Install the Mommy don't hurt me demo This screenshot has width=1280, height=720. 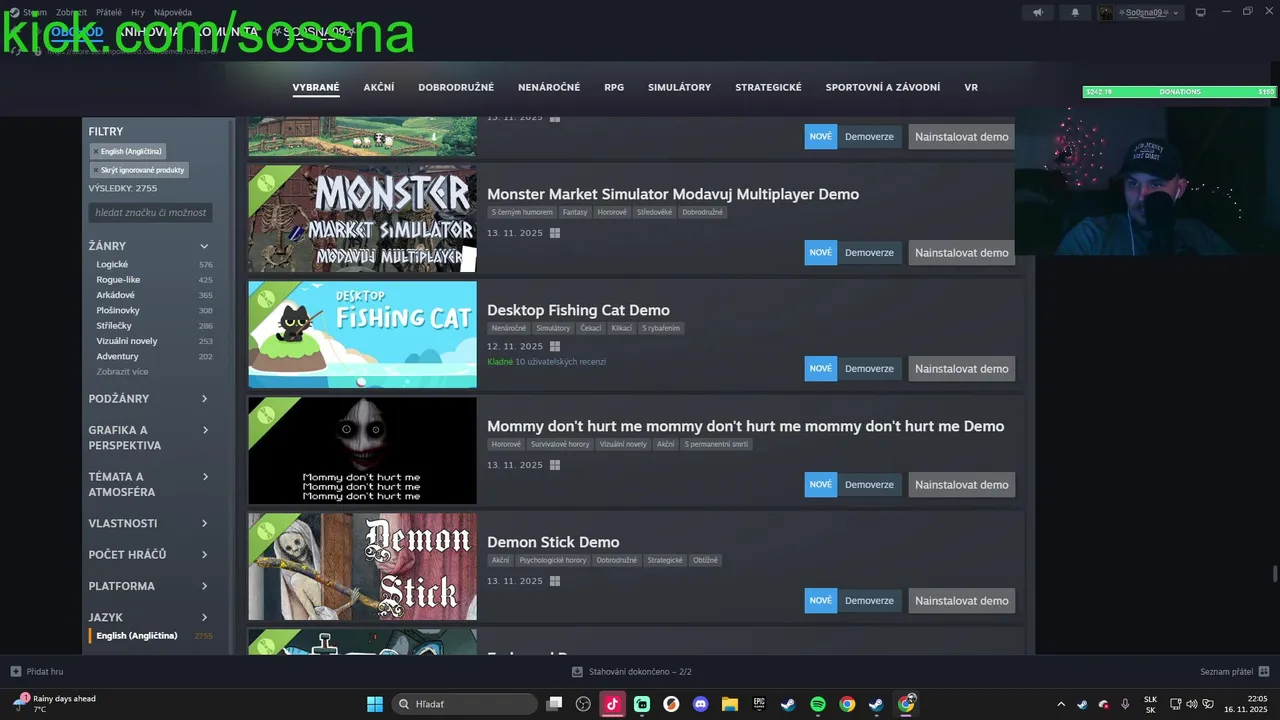pyautogui.click(x=961, y=485)
